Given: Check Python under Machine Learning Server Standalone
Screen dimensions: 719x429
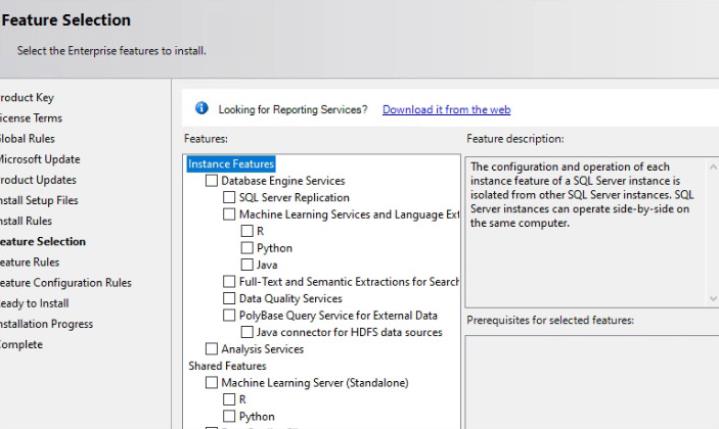Looking at the screenshot, I should 229,416.
